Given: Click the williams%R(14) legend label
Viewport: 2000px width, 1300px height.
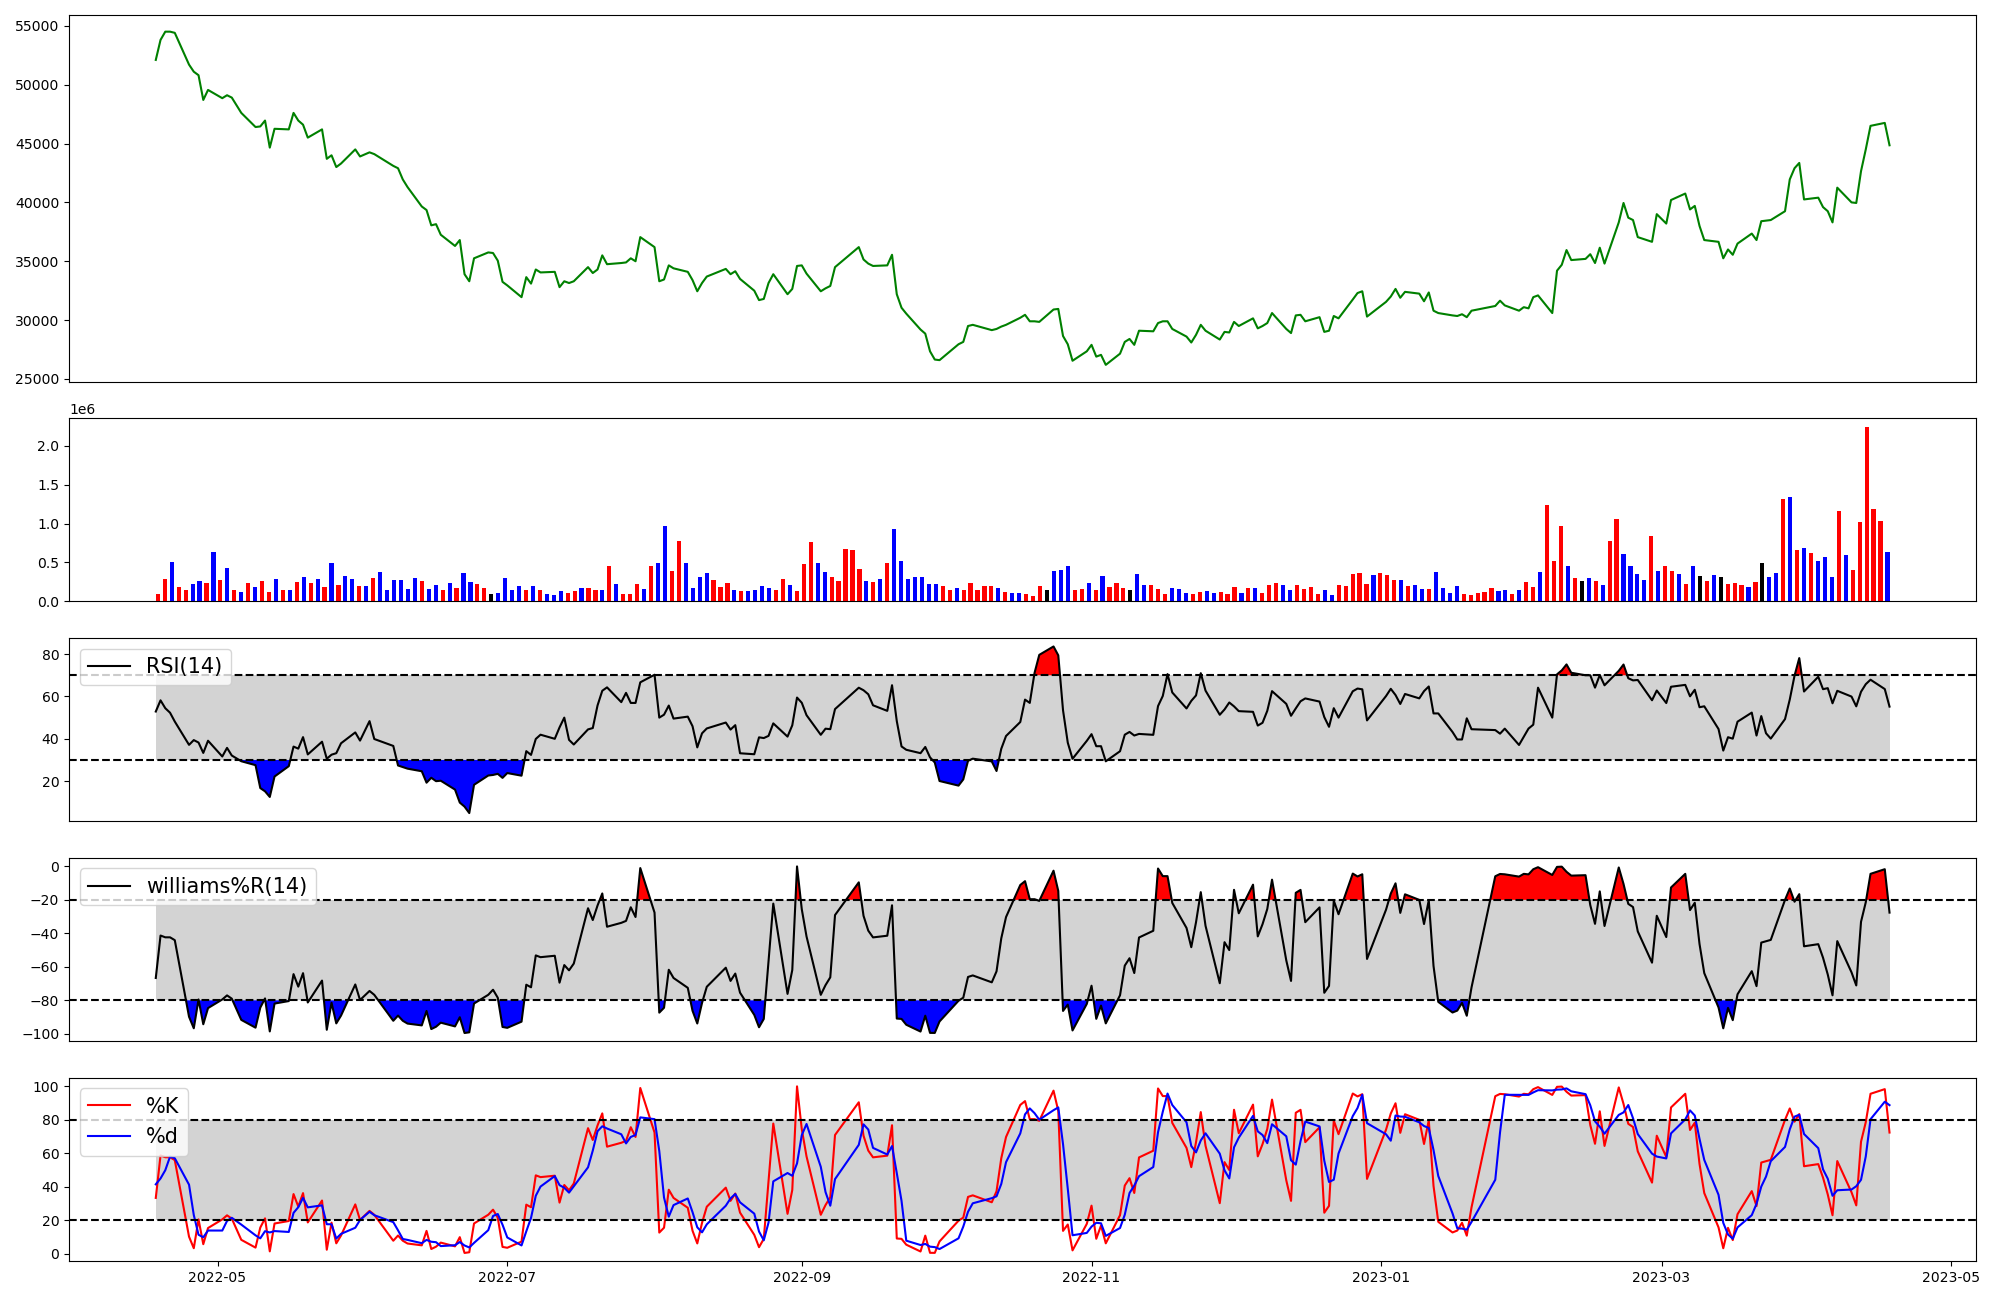Looking at the screenshot, I should 226,886.
